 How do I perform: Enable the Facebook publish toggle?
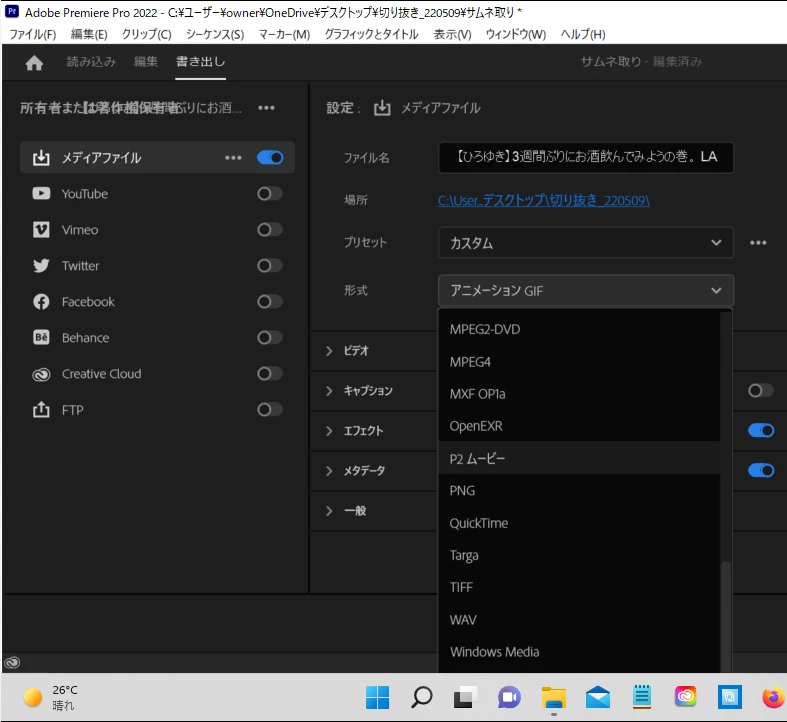tap(270, 302)
